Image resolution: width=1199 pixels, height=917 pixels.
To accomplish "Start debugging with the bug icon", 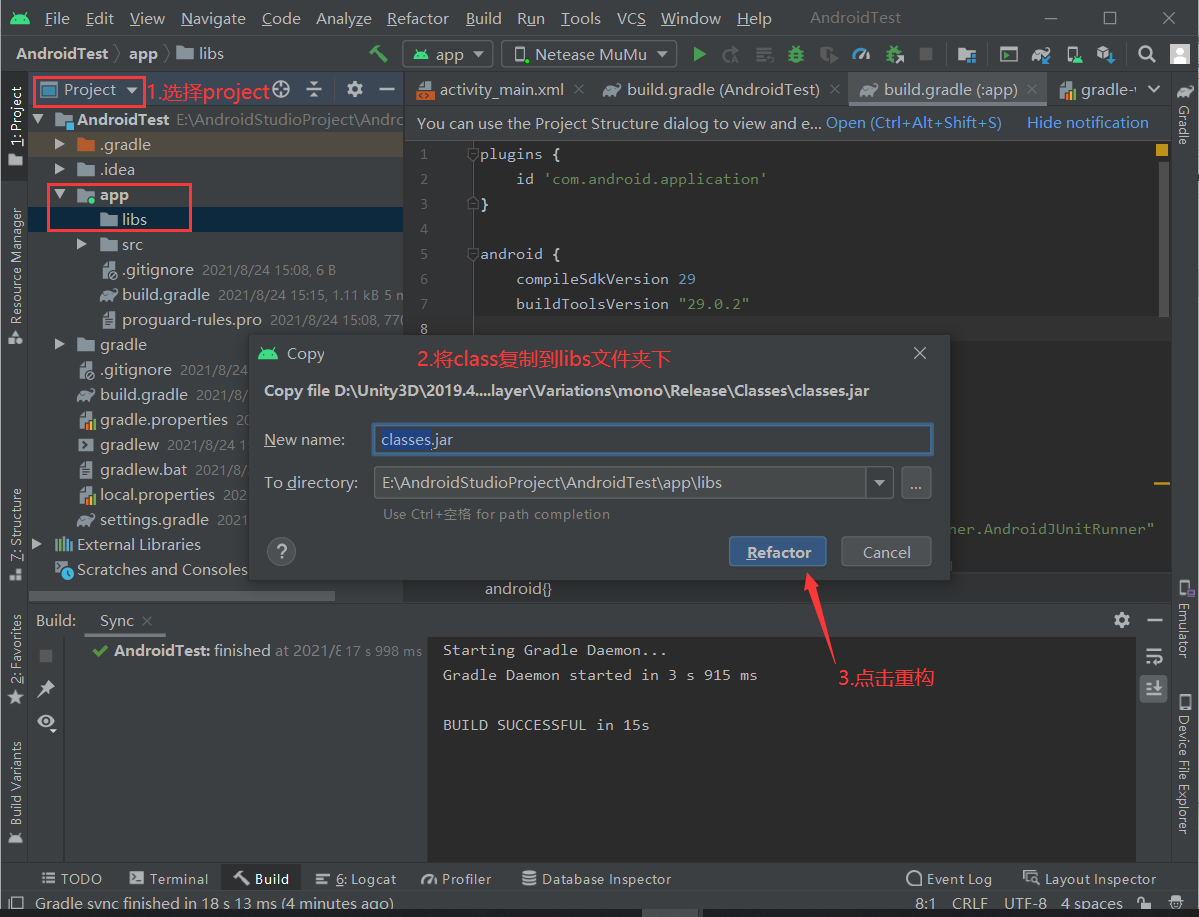I will coord(796,54).
